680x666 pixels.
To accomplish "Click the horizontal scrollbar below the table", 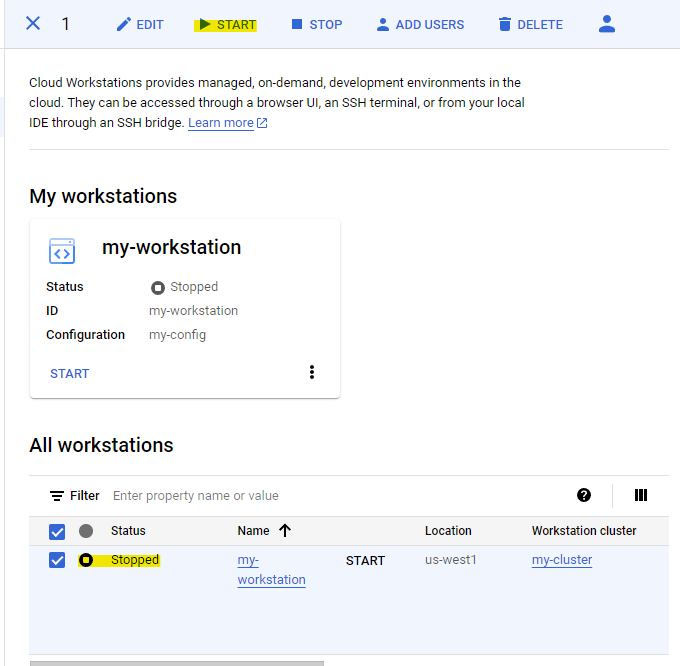I will [x=177, y=663].
